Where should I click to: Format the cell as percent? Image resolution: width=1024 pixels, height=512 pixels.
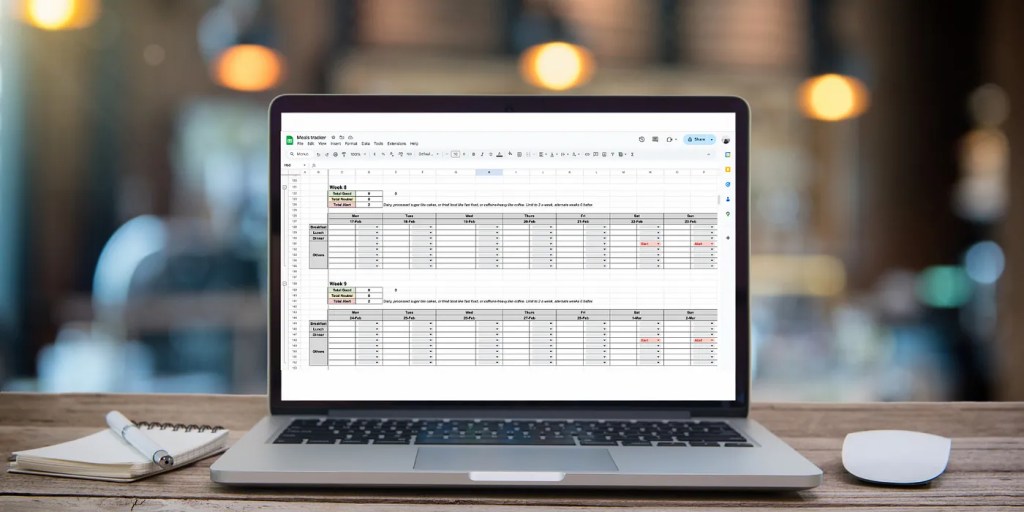(383, 154)
